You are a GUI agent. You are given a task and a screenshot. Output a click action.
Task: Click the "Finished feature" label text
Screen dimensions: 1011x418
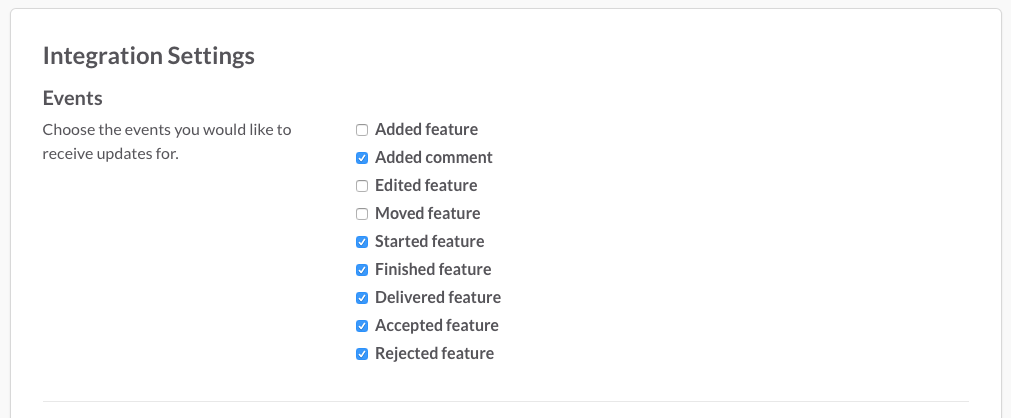[433, 269]
